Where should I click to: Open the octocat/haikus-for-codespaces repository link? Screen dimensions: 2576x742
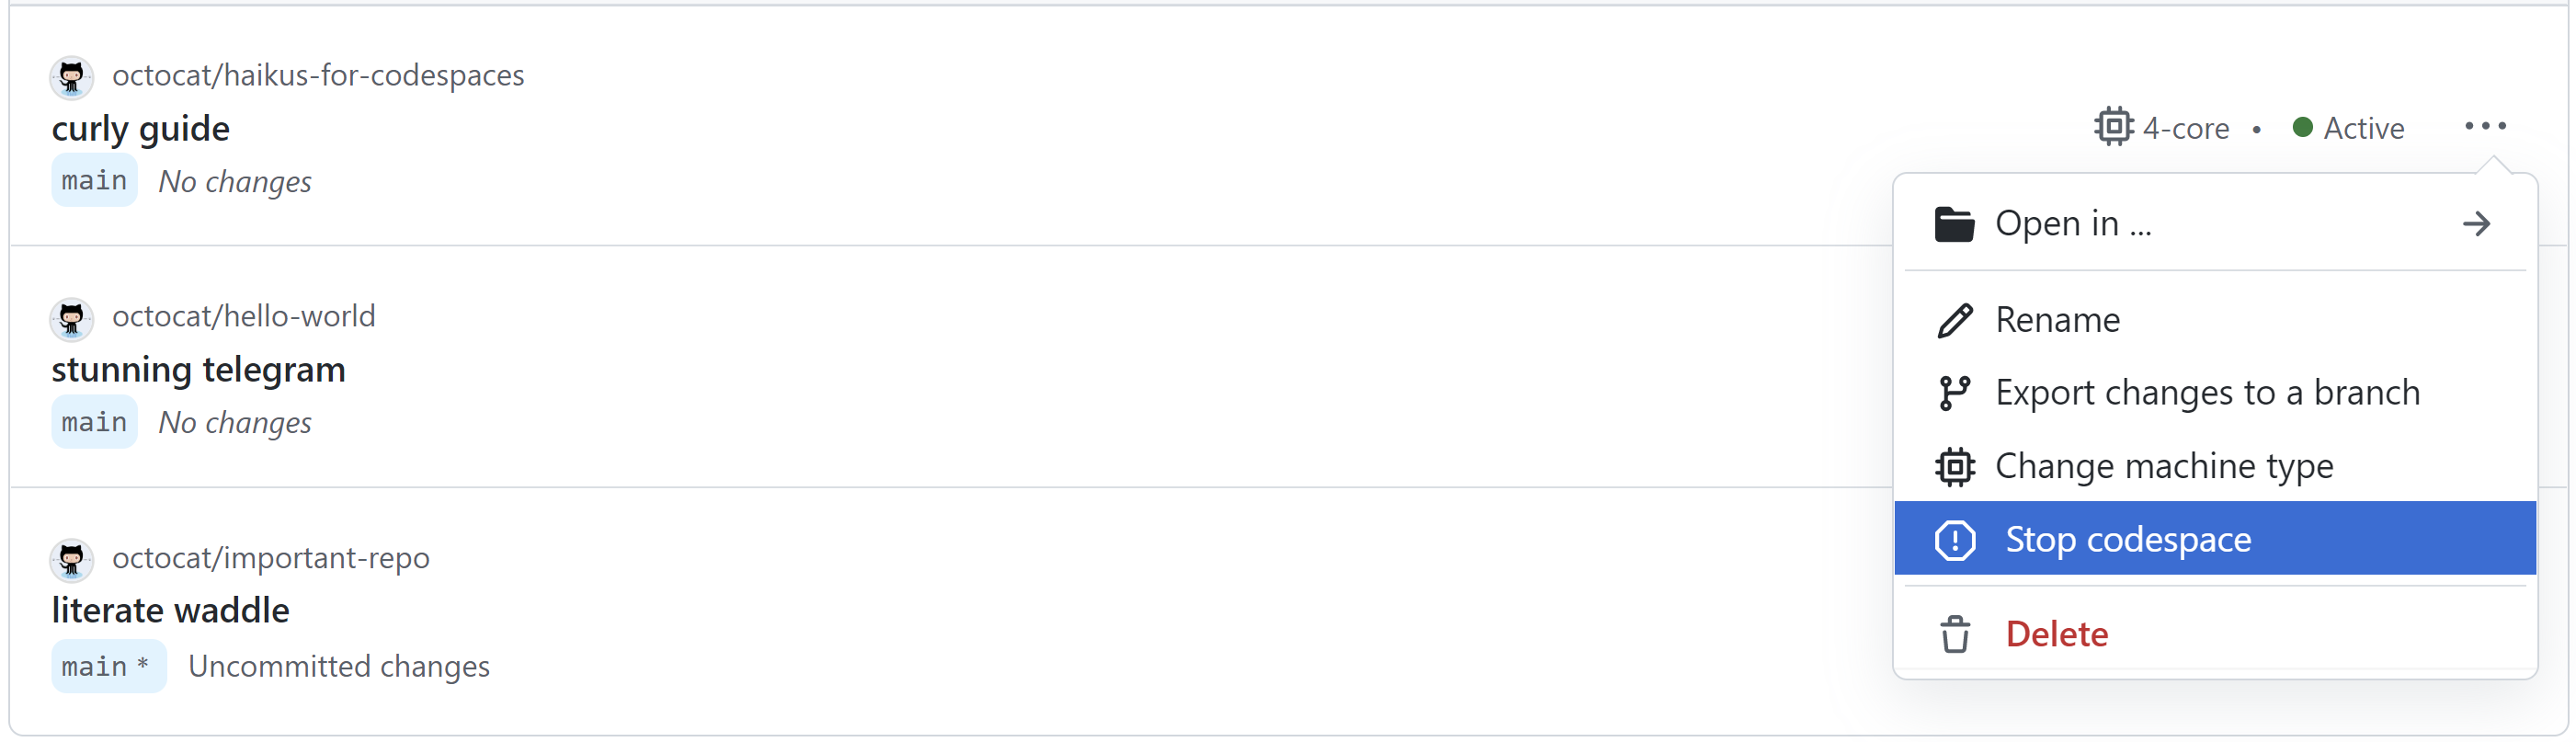click(x=318, y=75)
